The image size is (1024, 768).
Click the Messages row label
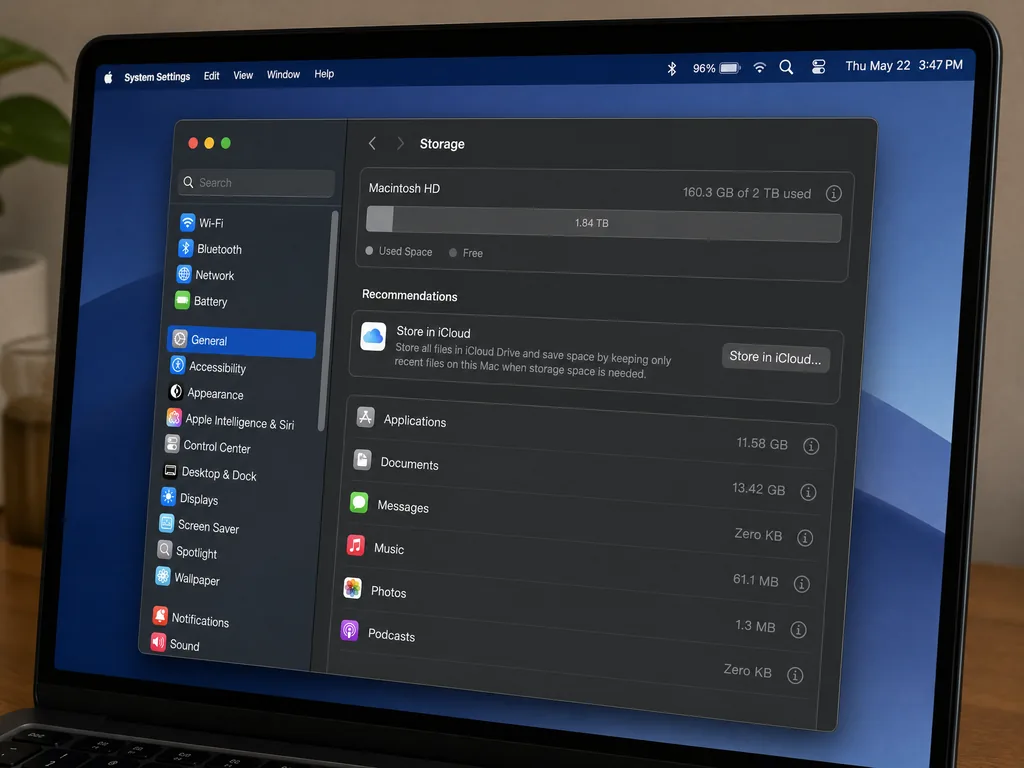pyautogui.click(x=403, y=507)
